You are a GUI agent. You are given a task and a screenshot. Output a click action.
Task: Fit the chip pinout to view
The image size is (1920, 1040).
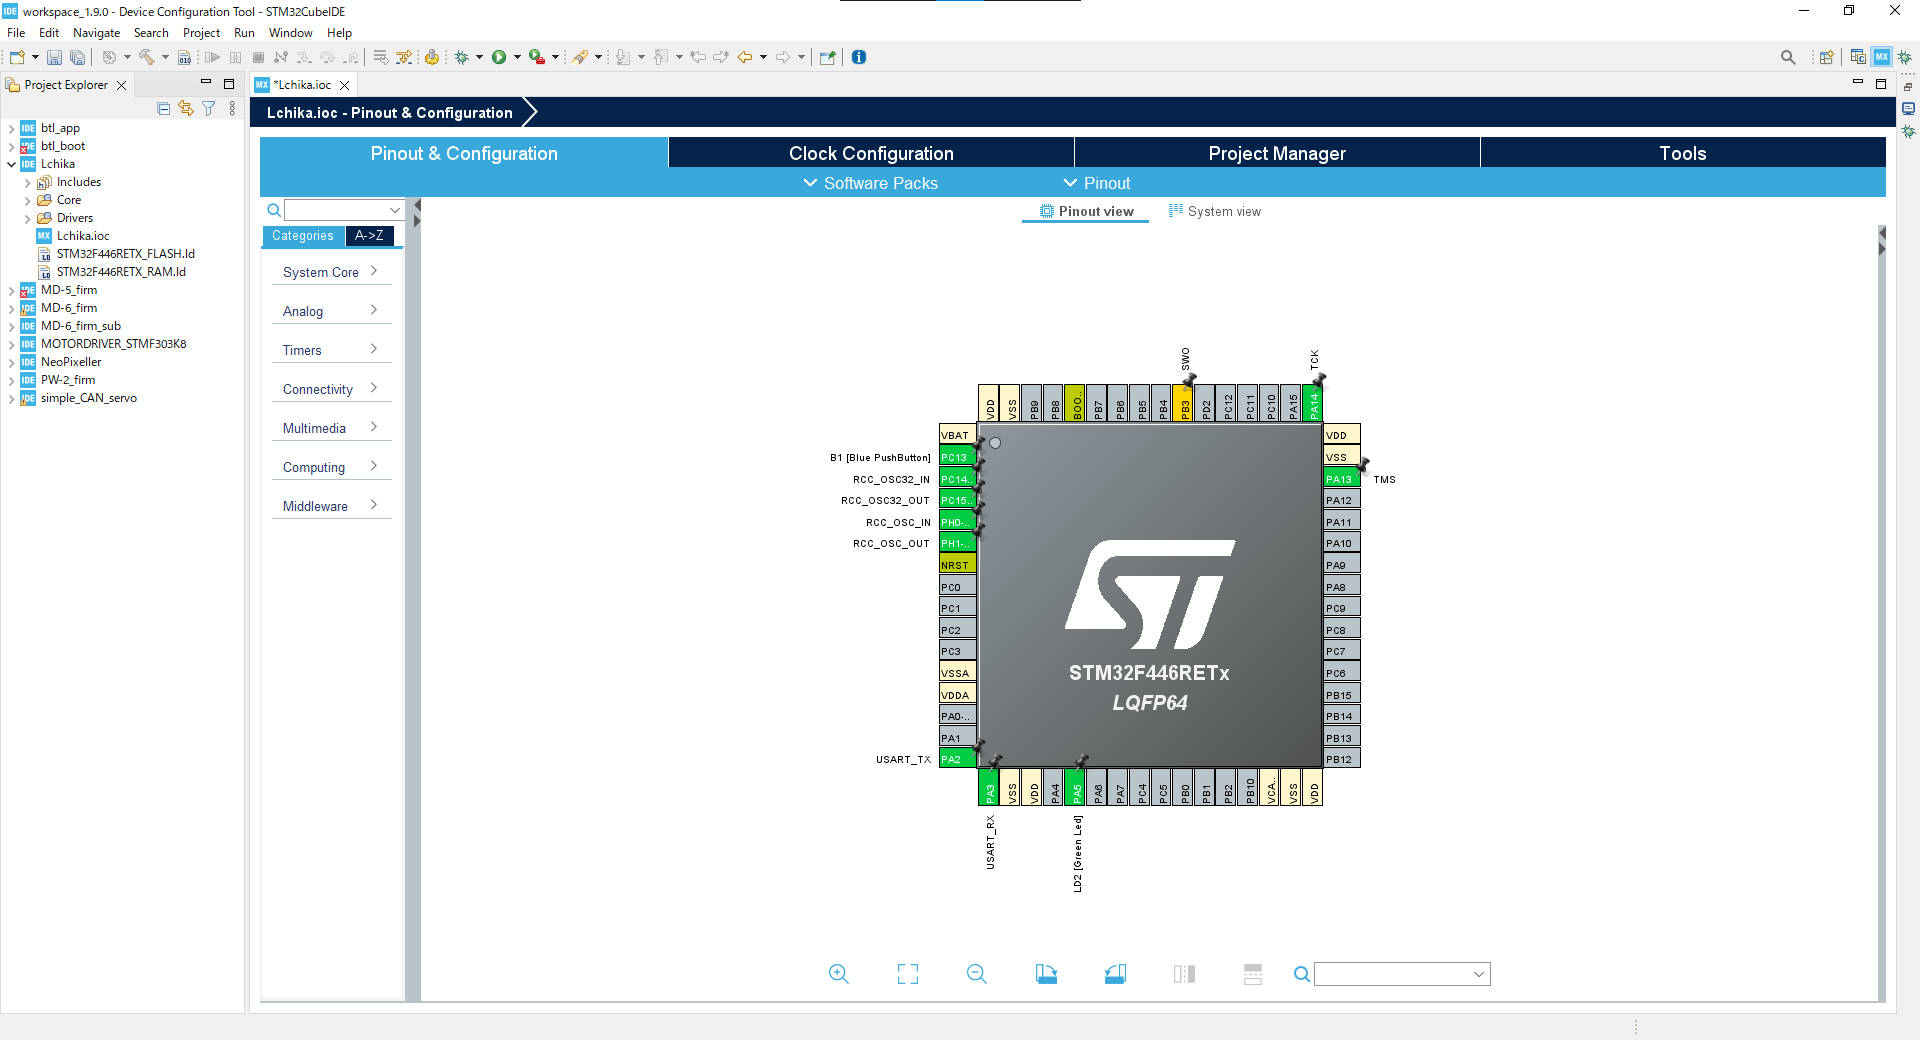coord(908,974)
